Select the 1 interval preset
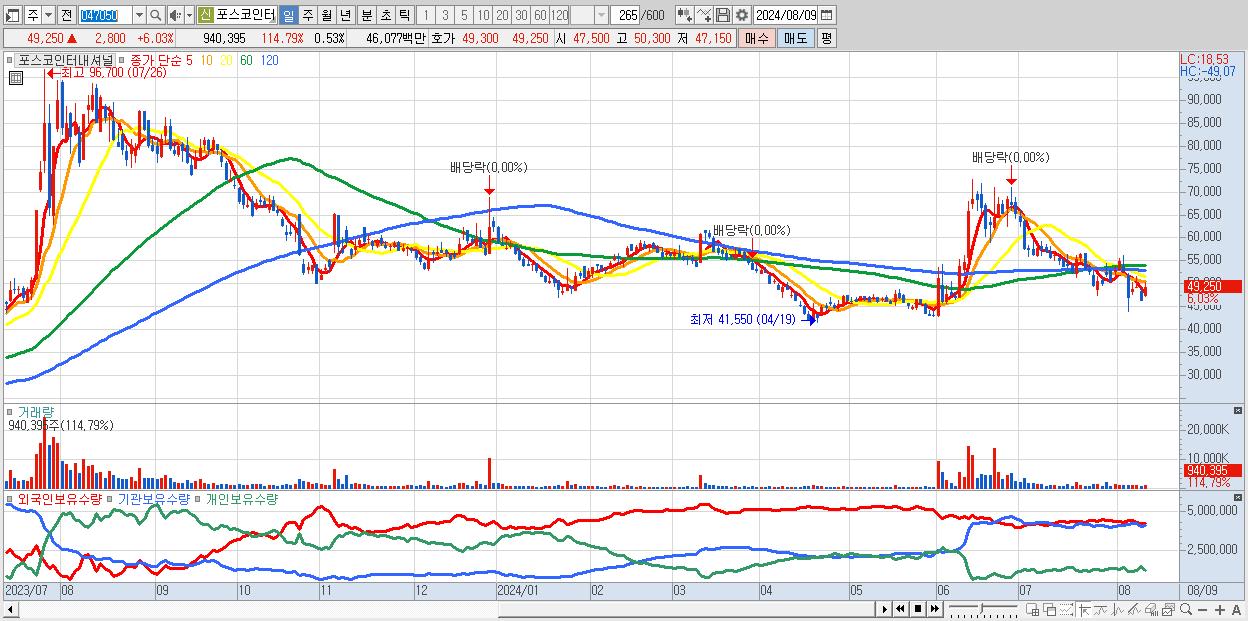 click(425, 15)
